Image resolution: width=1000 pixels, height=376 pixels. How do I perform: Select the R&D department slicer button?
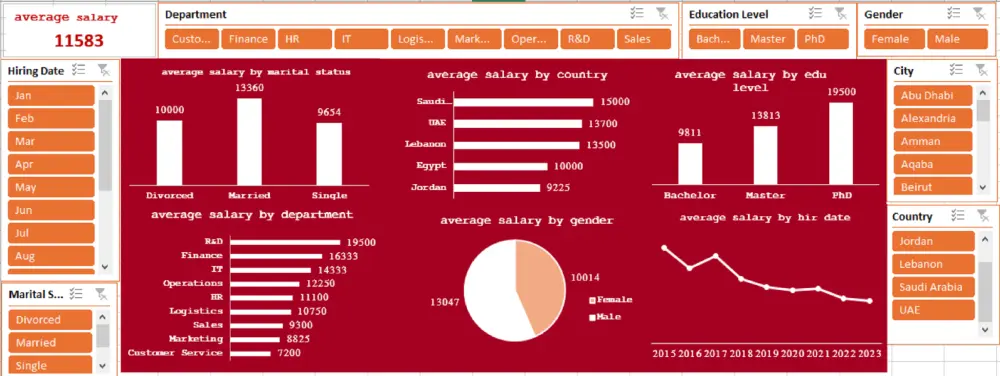(587, 39)
